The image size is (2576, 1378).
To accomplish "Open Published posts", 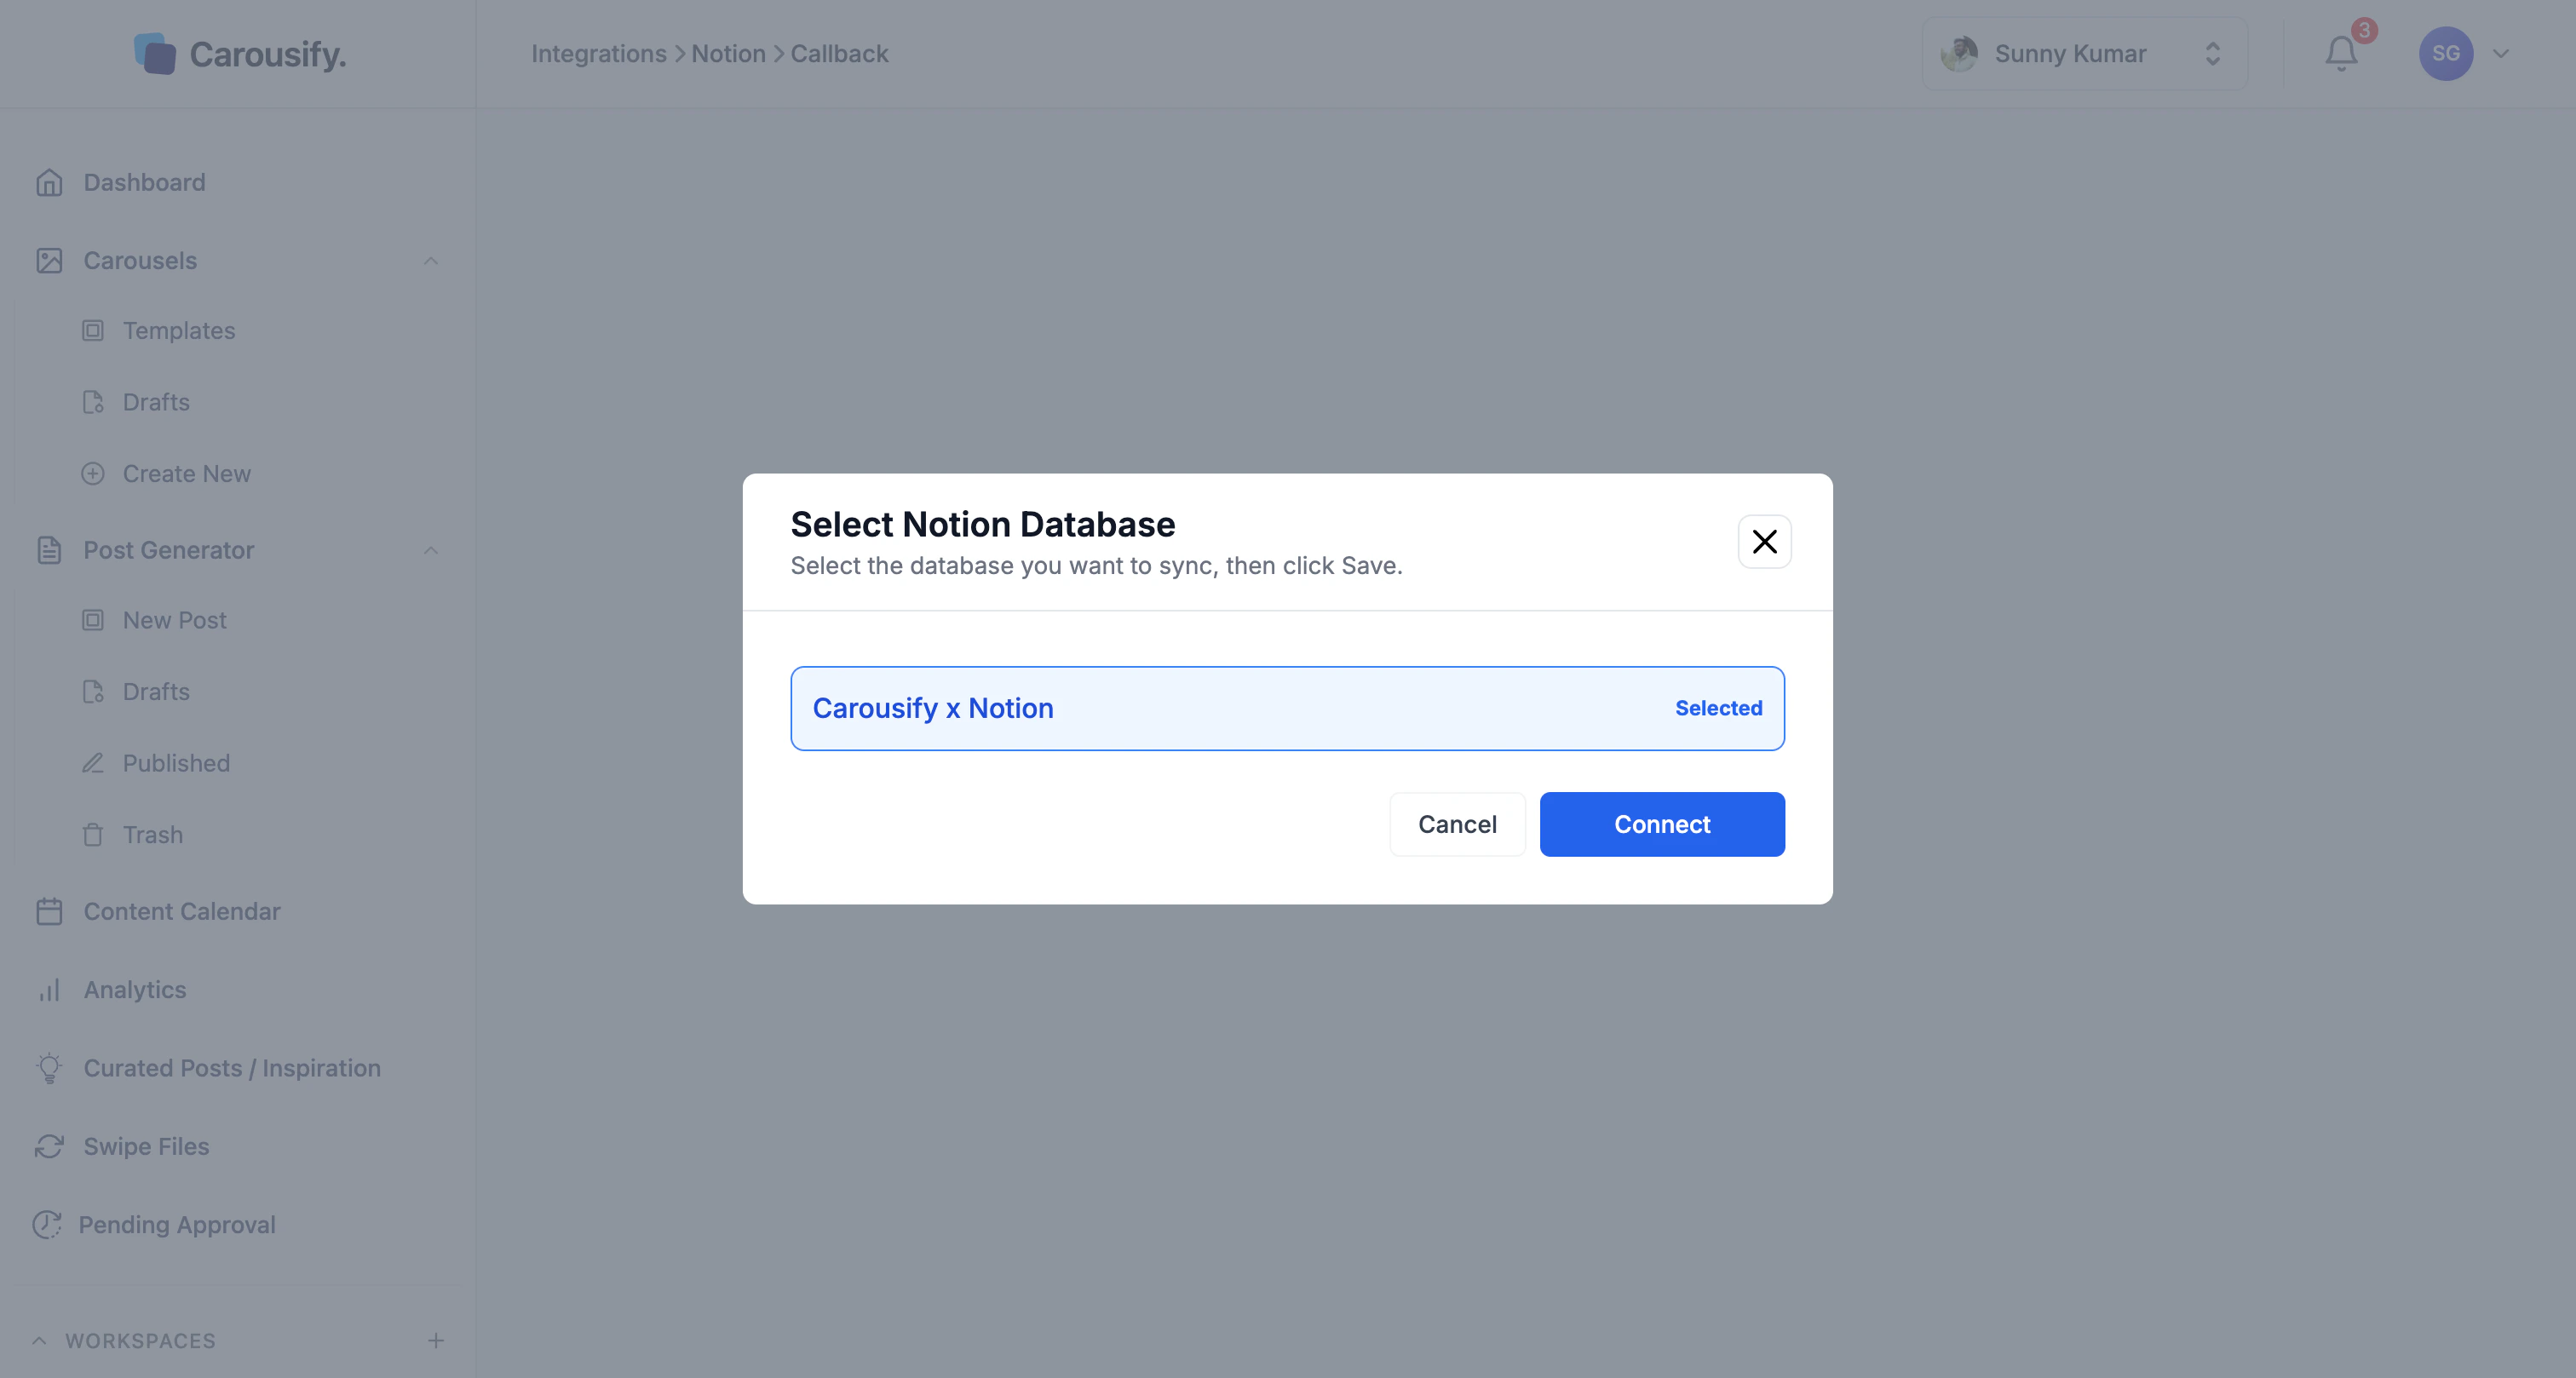I will pos(177,763).
